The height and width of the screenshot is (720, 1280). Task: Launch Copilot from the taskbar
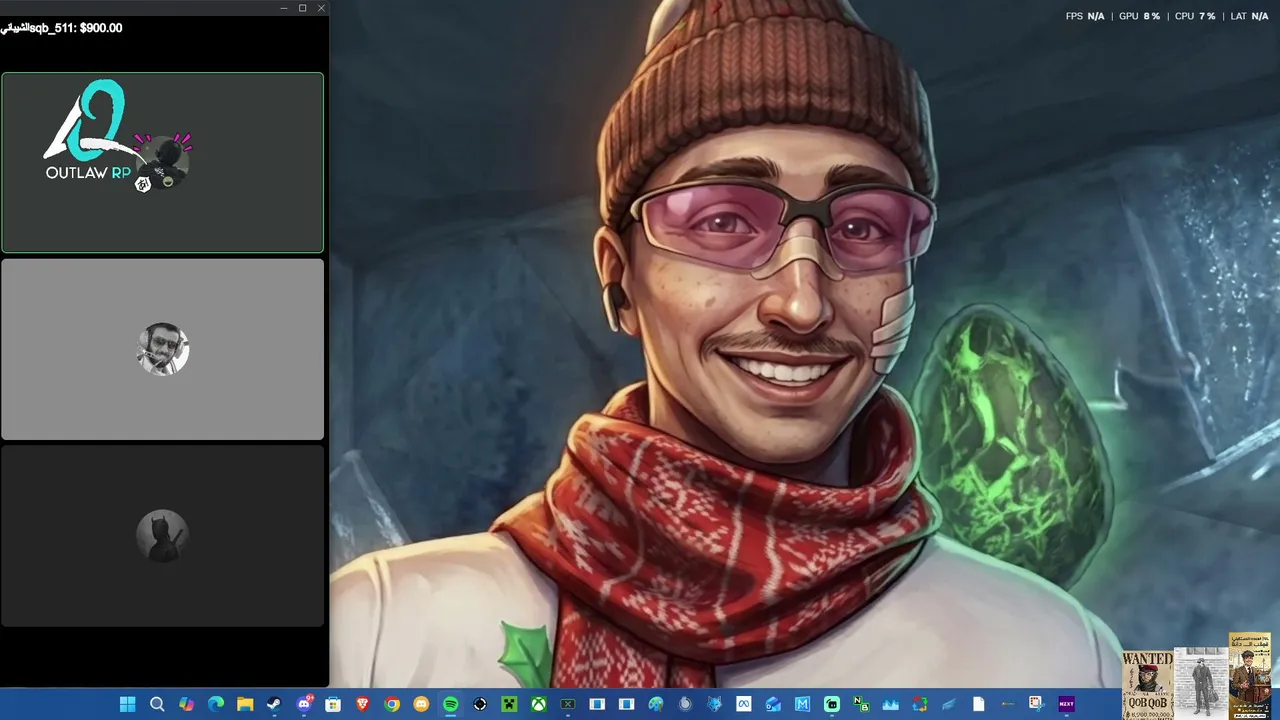(x=186, y=704)
